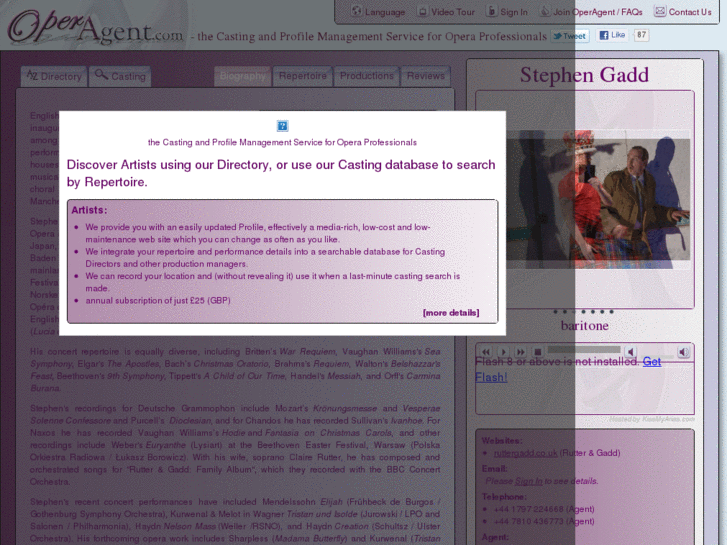This screenshot has width=727, height=545.
Task: Click the Facebook Like button
Action: tap(612, 35)
